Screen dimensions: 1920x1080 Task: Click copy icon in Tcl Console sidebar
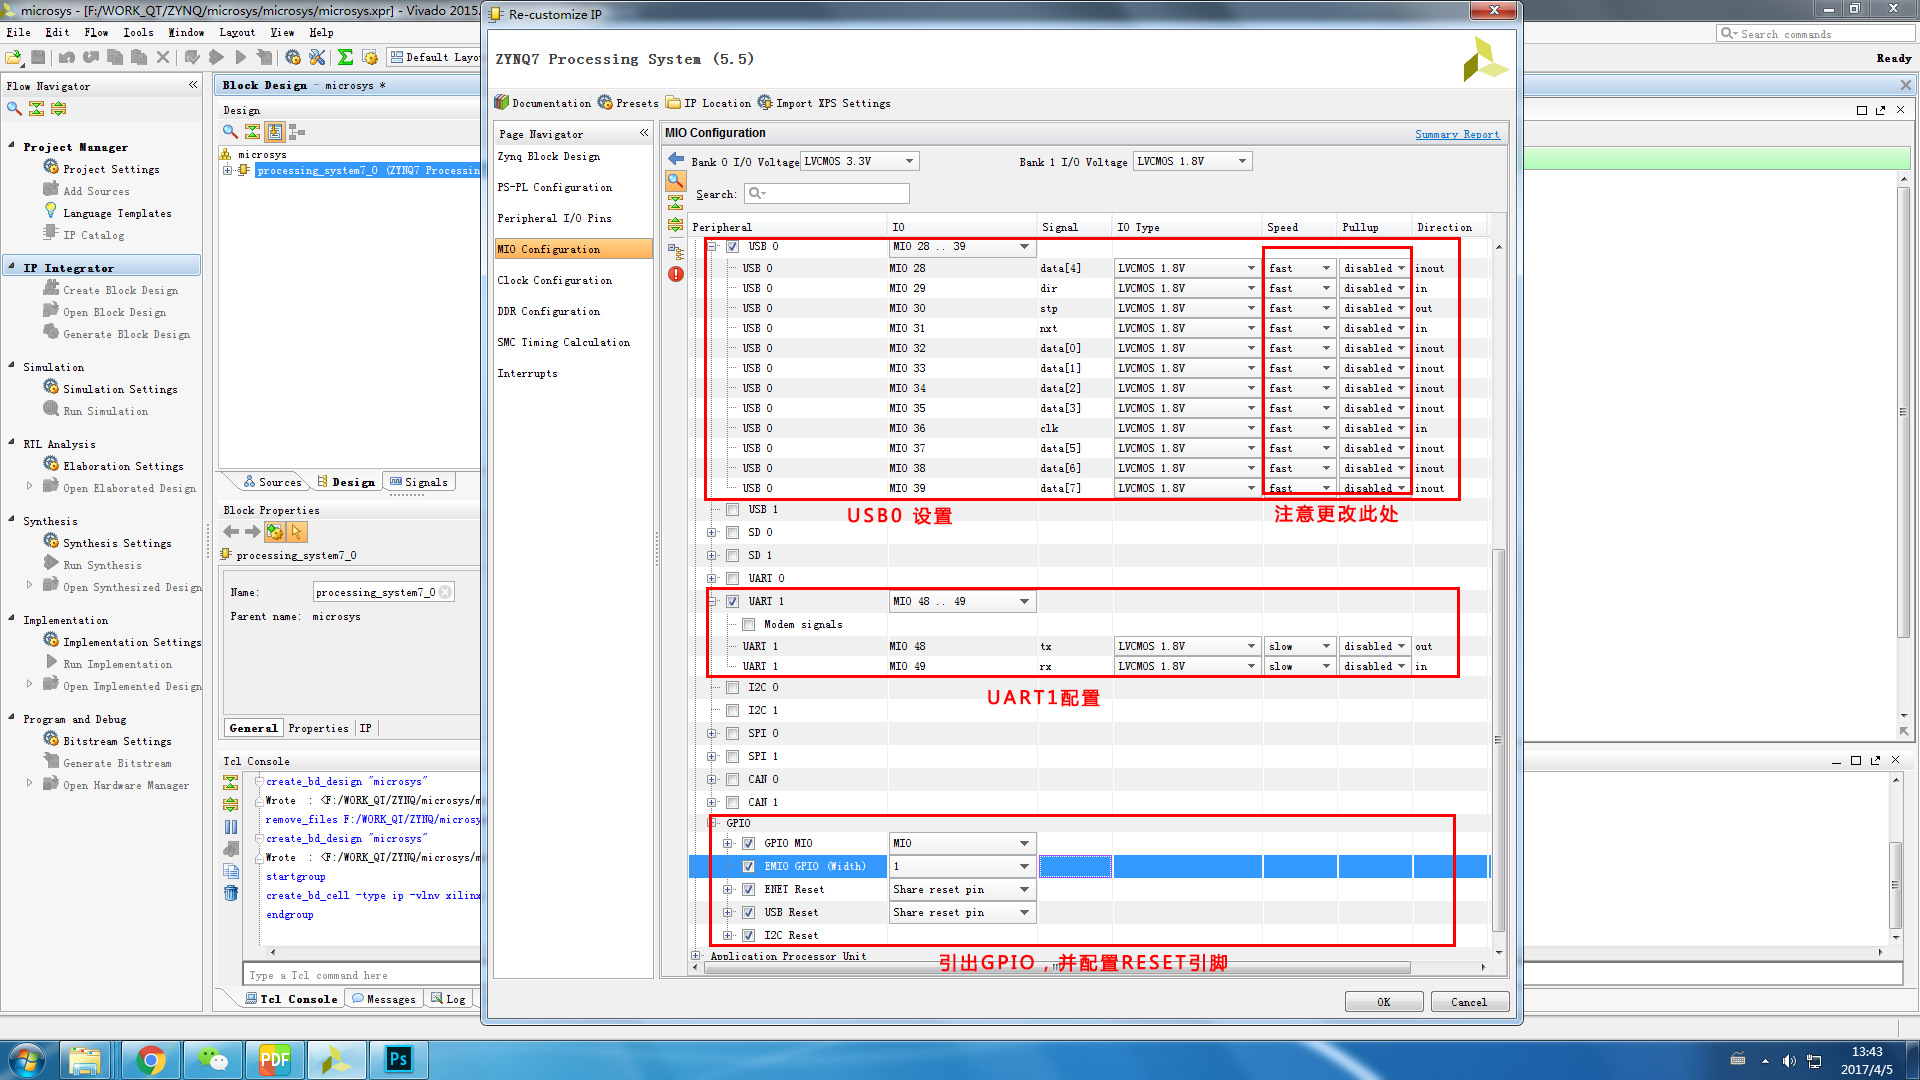231,871
